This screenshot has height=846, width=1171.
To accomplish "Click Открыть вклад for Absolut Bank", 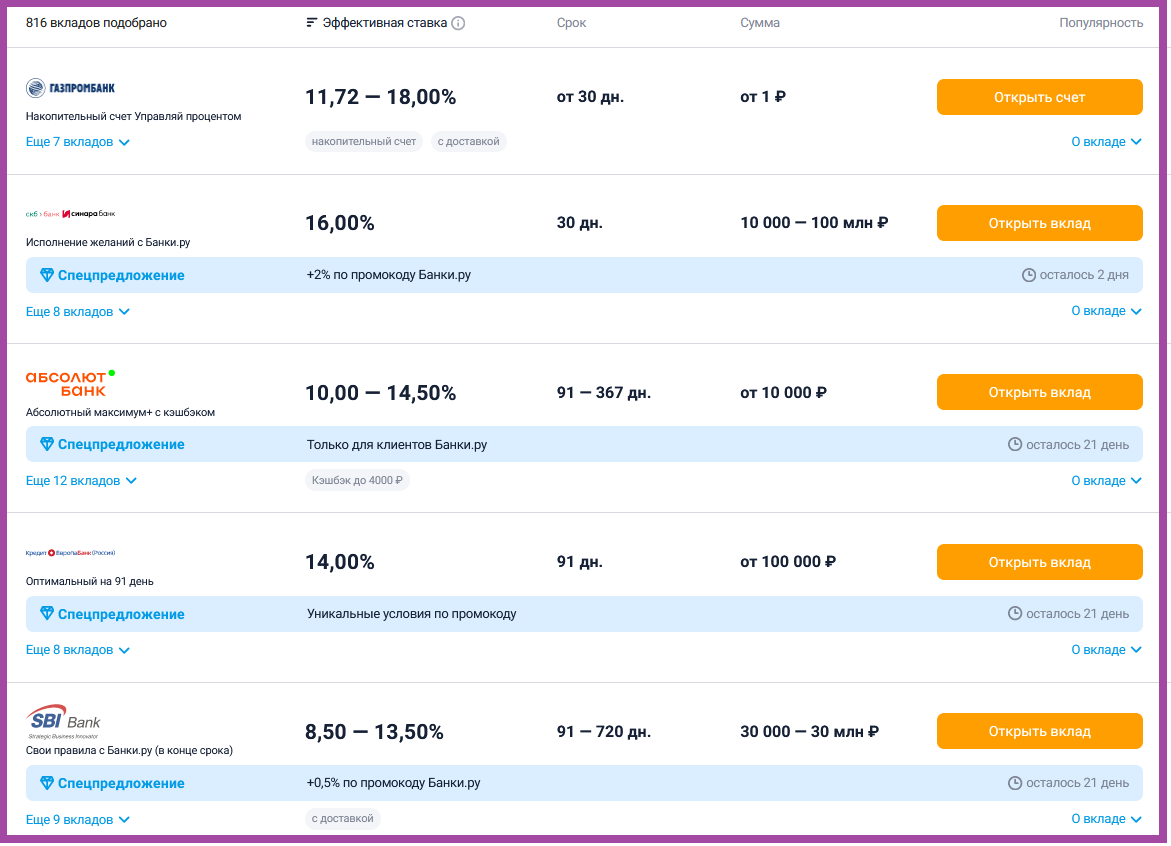I will pos(1040,392).
